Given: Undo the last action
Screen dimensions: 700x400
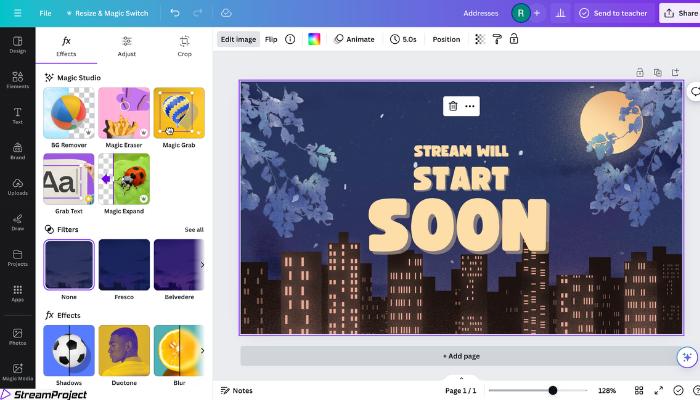Looking at the screenshot, I should (175, 13).
